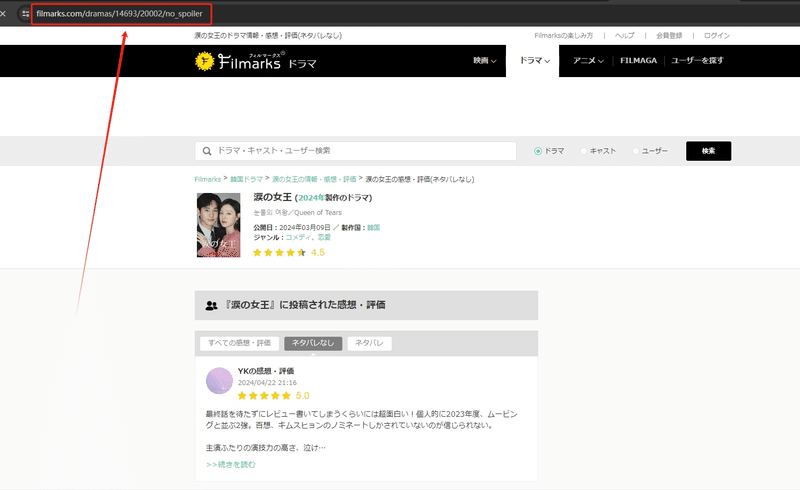Click YK's 5.0 star rating

pyautogui.click(x=273, y=396)
